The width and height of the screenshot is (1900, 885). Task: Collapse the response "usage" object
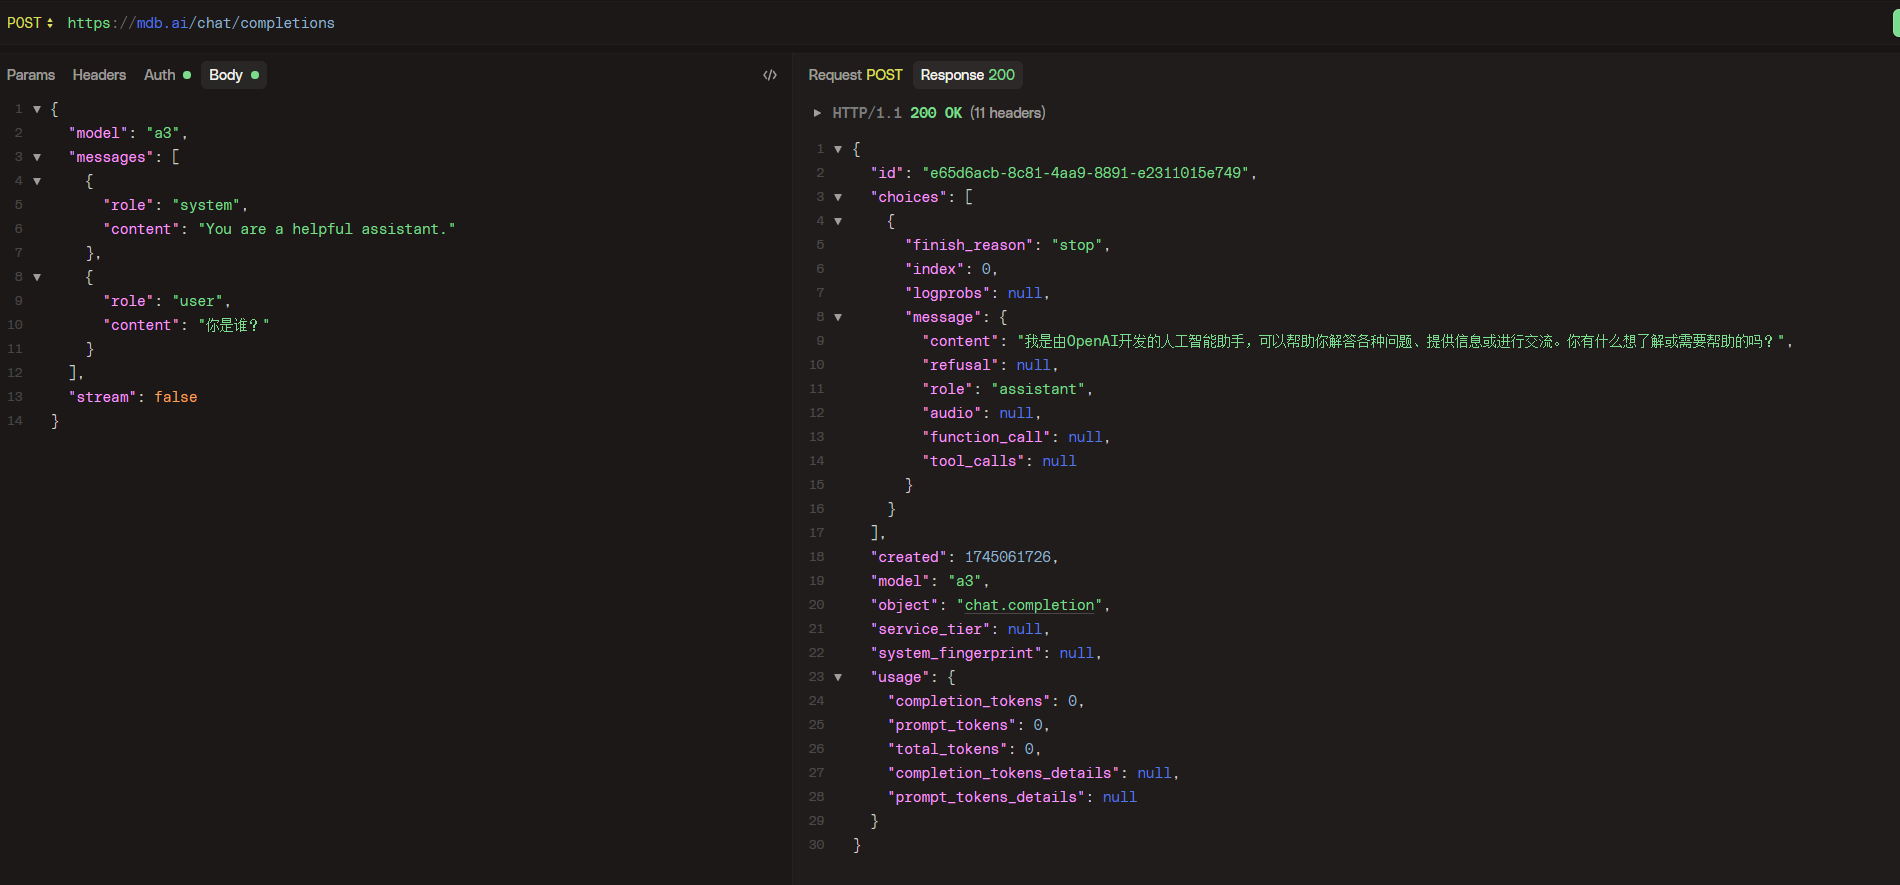click(x=838, y=677)
